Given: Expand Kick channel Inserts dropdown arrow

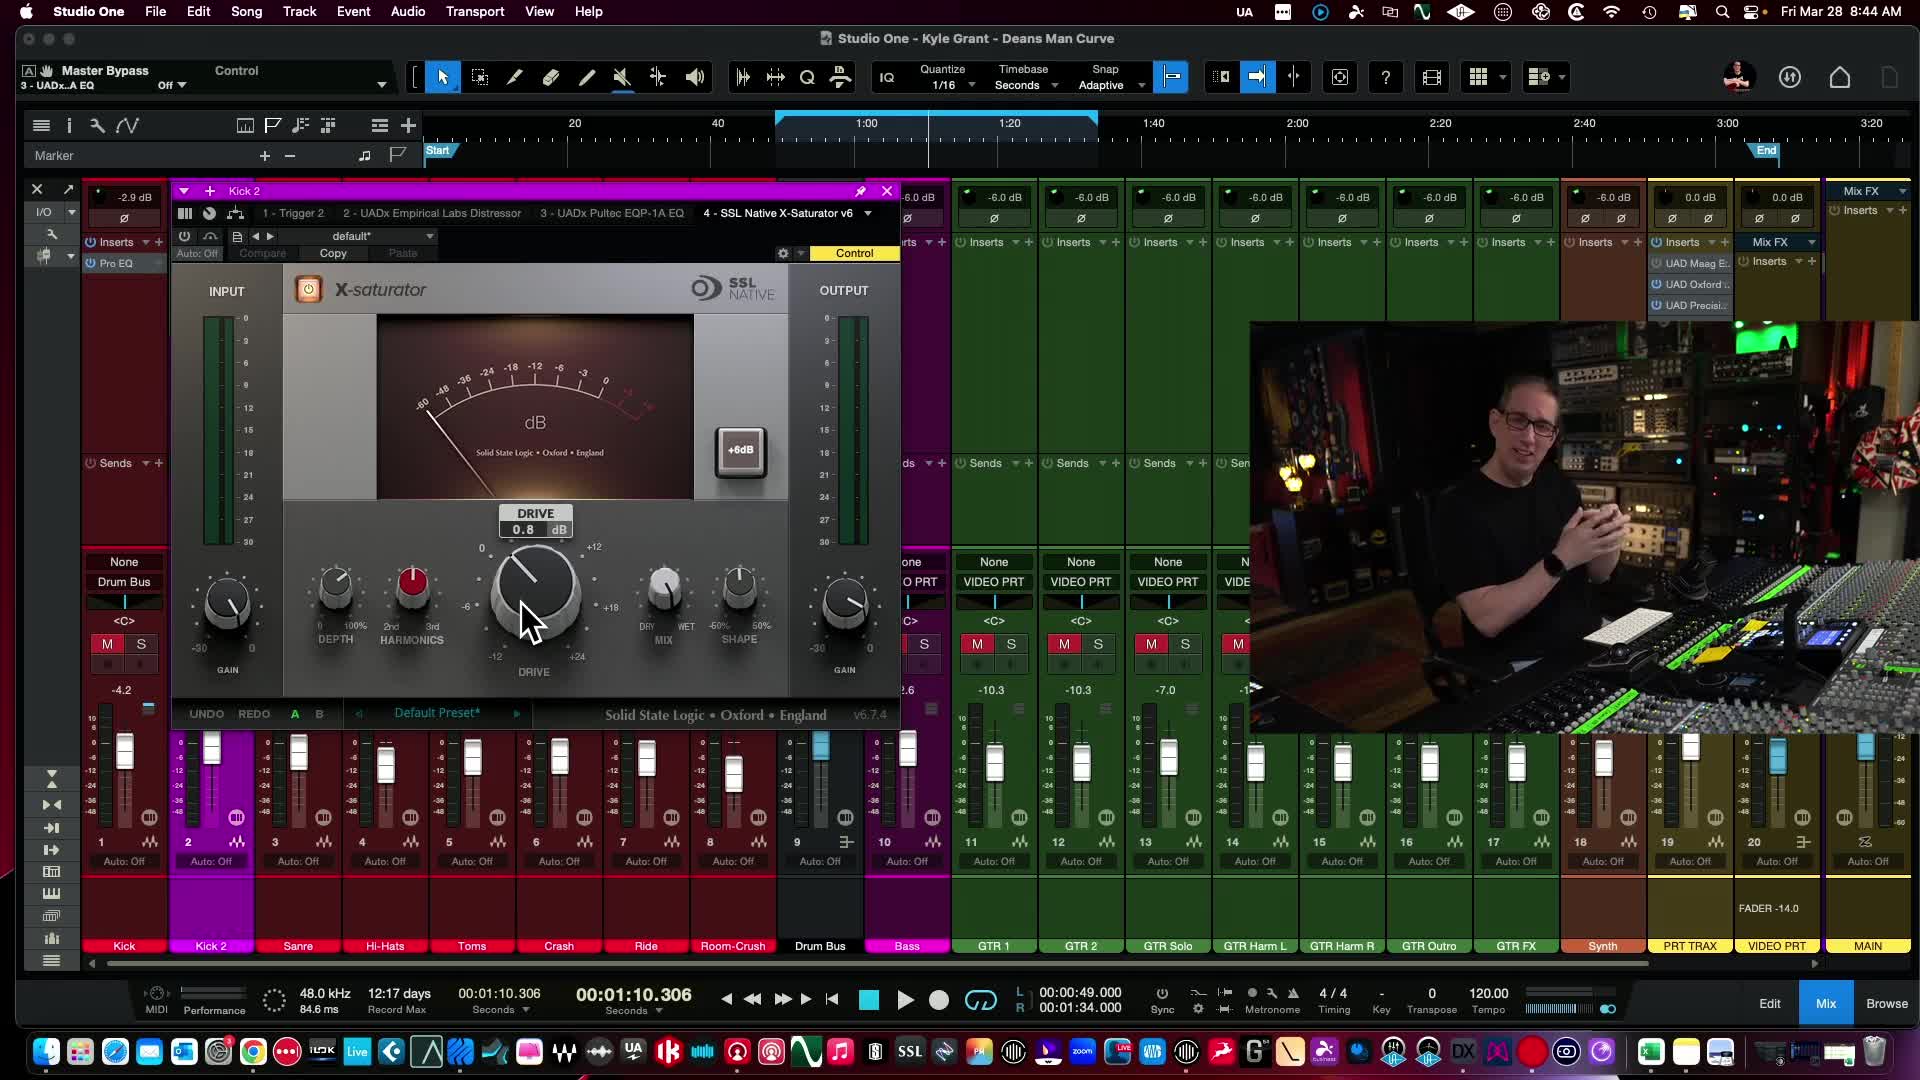Looking at the screenshot, I should pos(146,242).
